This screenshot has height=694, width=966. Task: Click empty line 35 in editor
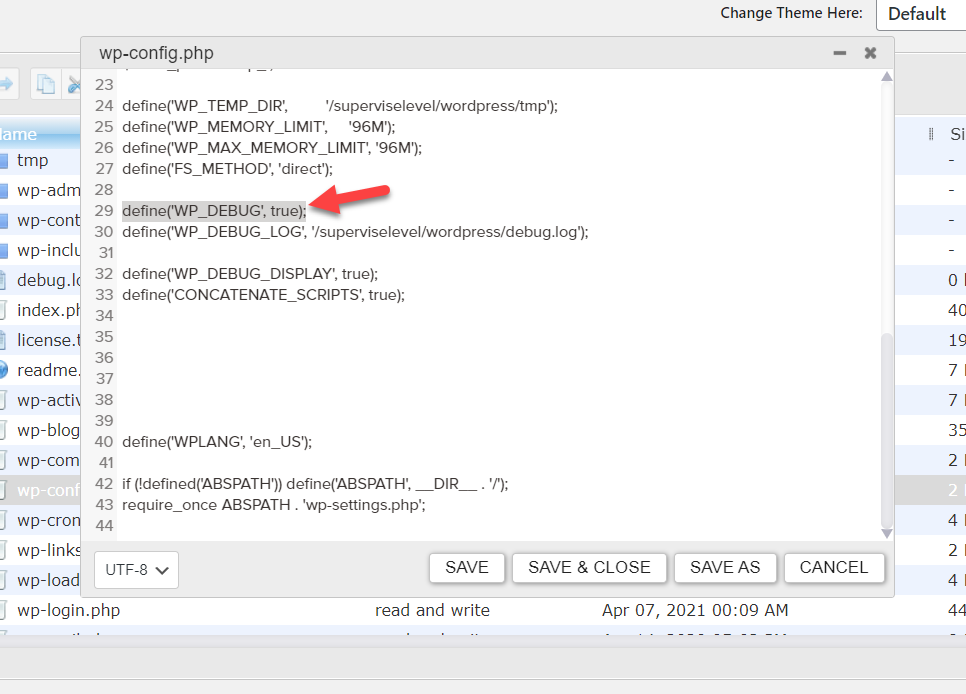[x=499, y=337]
